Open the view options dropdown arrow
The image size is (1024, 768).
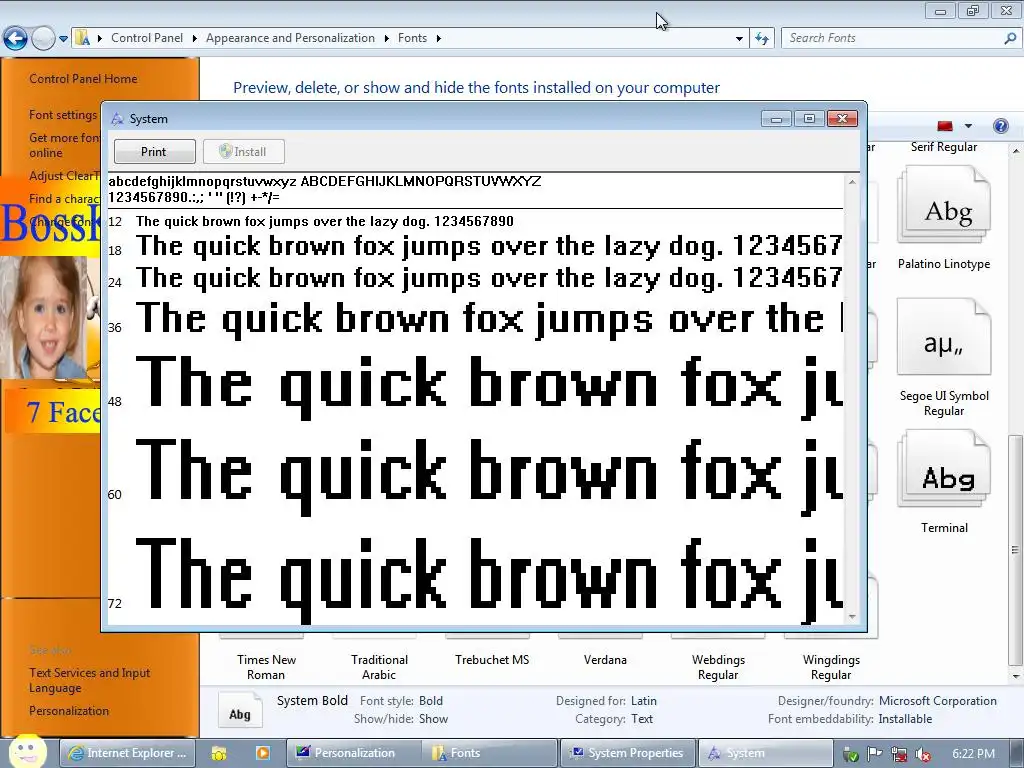coord(968,125)
